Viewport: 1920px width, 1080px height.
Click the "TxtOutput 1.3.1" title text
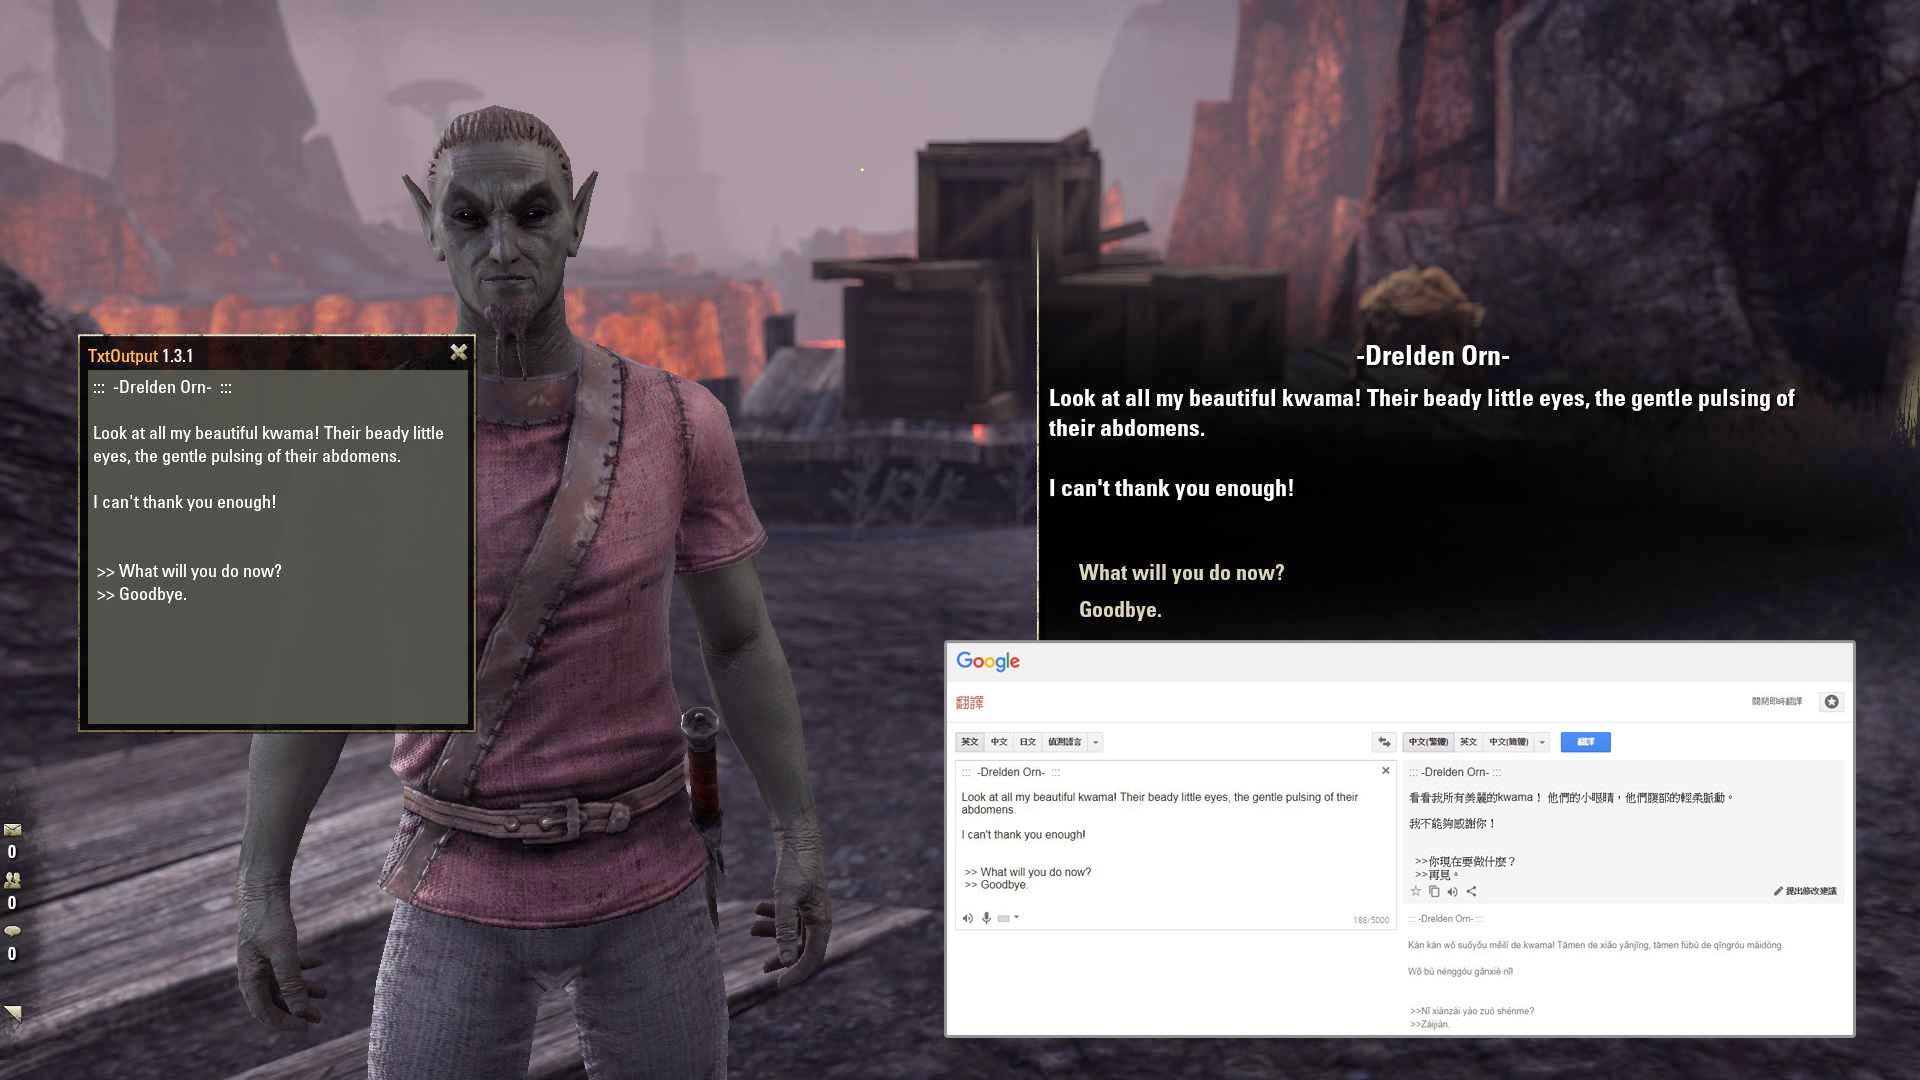[x=140, y=356]
